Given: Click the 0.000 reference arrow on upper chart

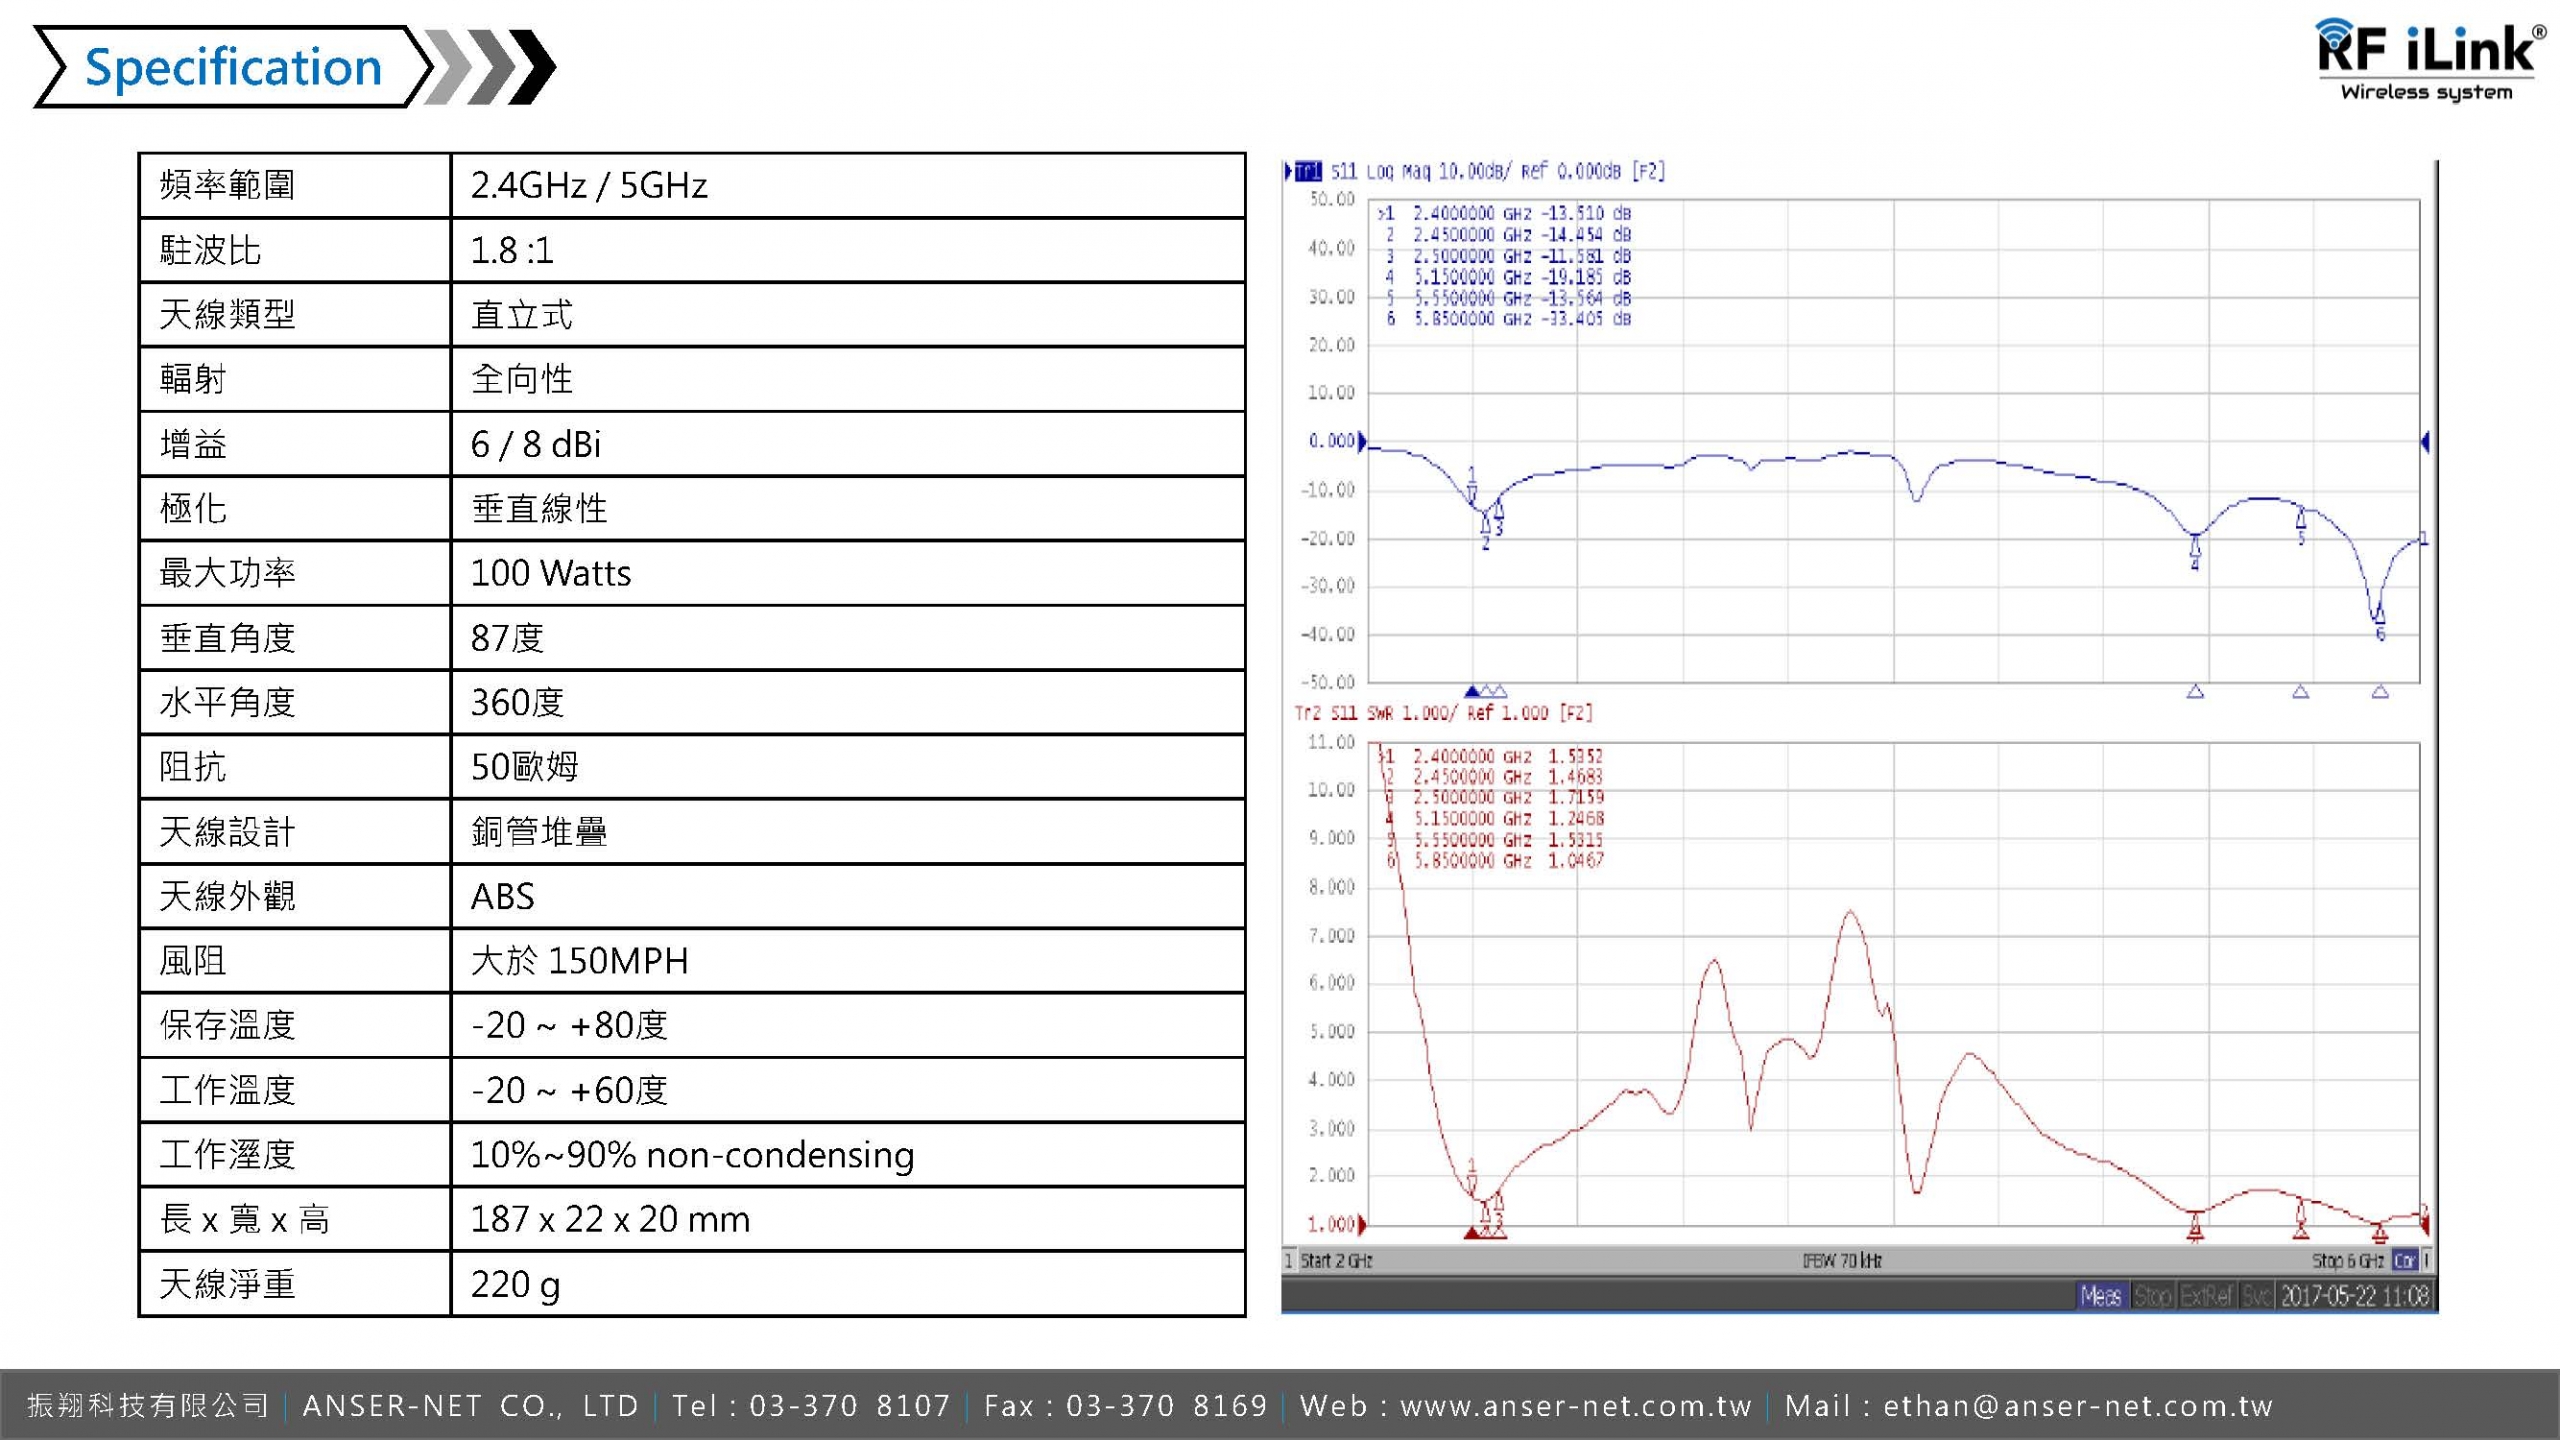Looking at the screenshot, I should [1362, 442].
